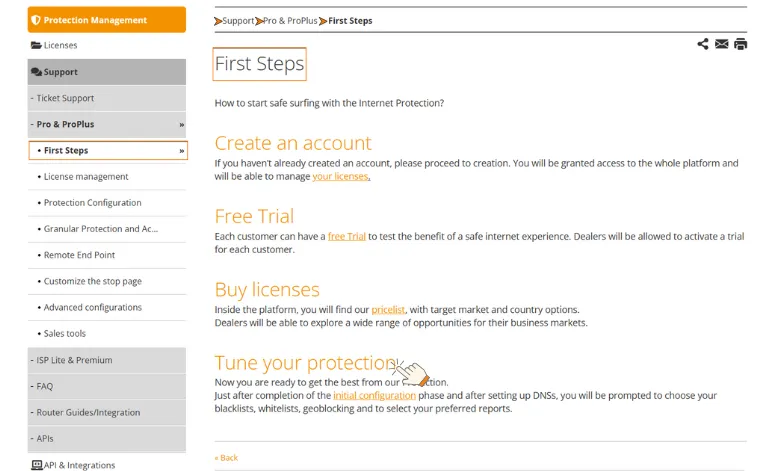Open the APIs sidebar section
This screenshot has height=471, width=772.
click(107, 439)
